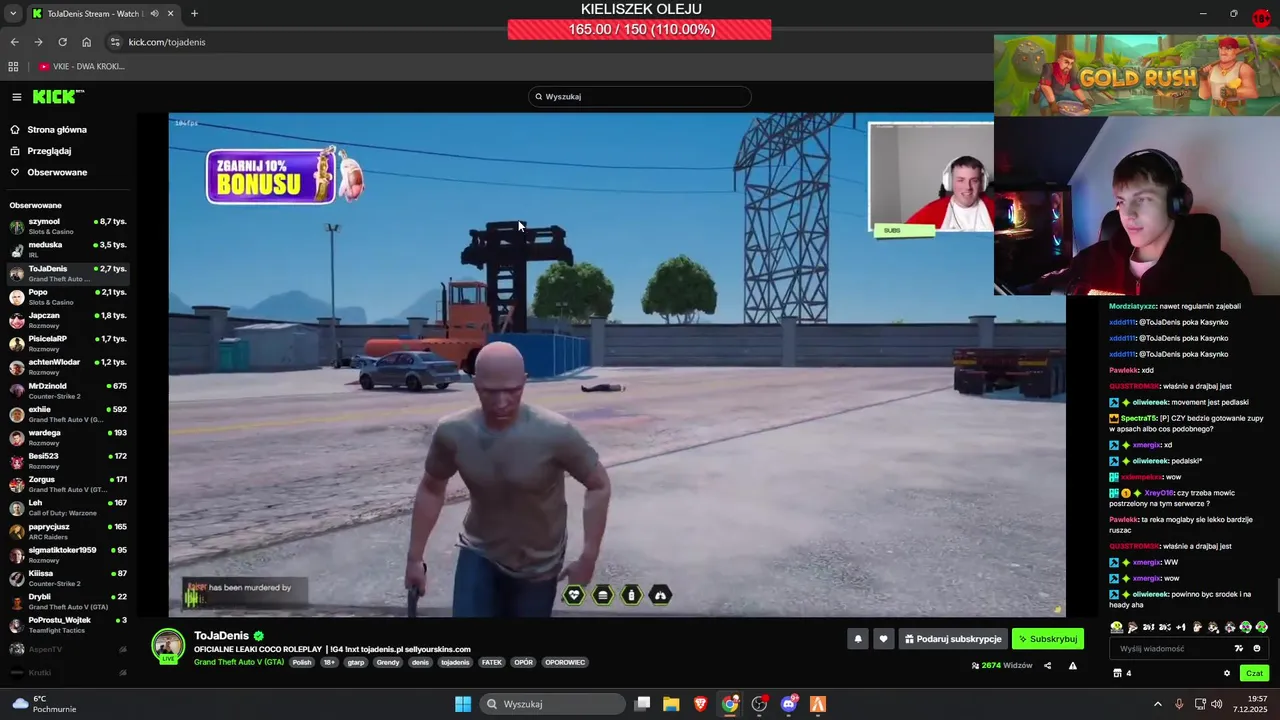Open exhiie channel in followed list
The width and height of the screenshot is (1280, 720).
click(x=67, y=414)
